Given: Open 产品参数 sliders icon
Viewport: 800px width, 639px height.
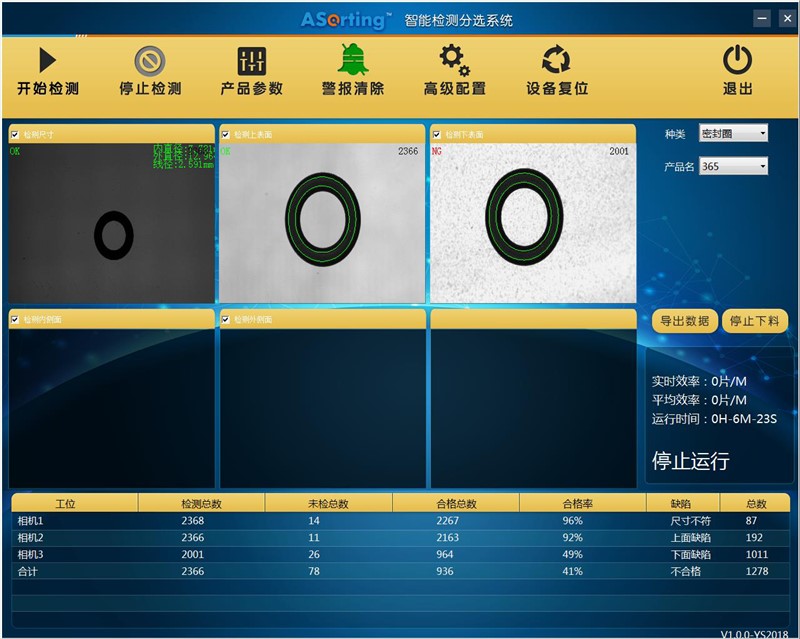Looking at the screenshot, I should pos(252,61).
